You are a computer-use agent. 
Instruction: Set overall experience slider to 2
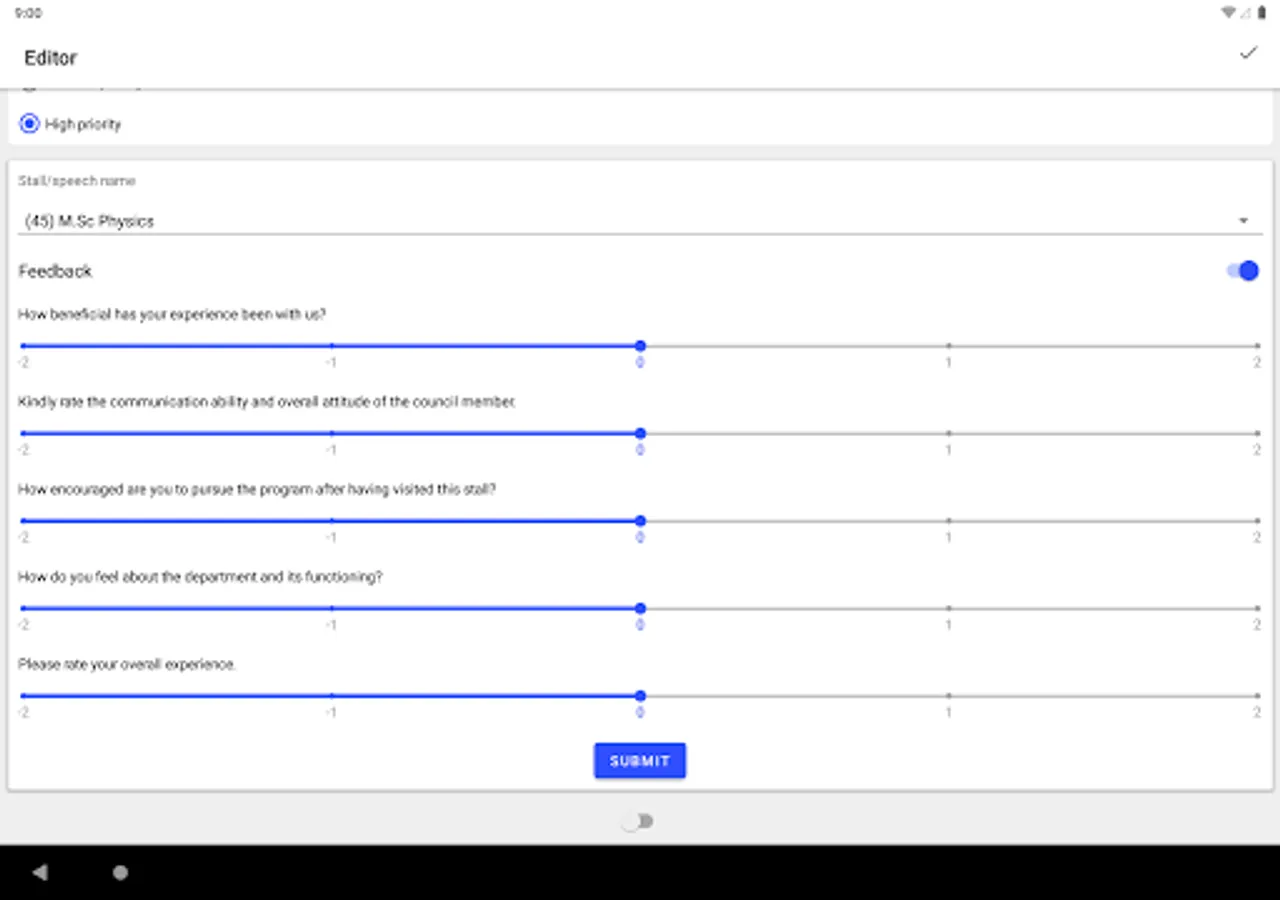click(1258, 696)
